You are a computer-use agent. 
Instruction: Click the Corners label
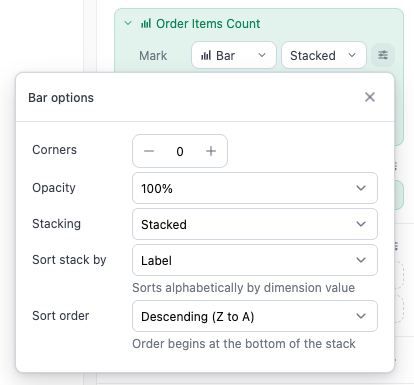[x=54, y=150]
